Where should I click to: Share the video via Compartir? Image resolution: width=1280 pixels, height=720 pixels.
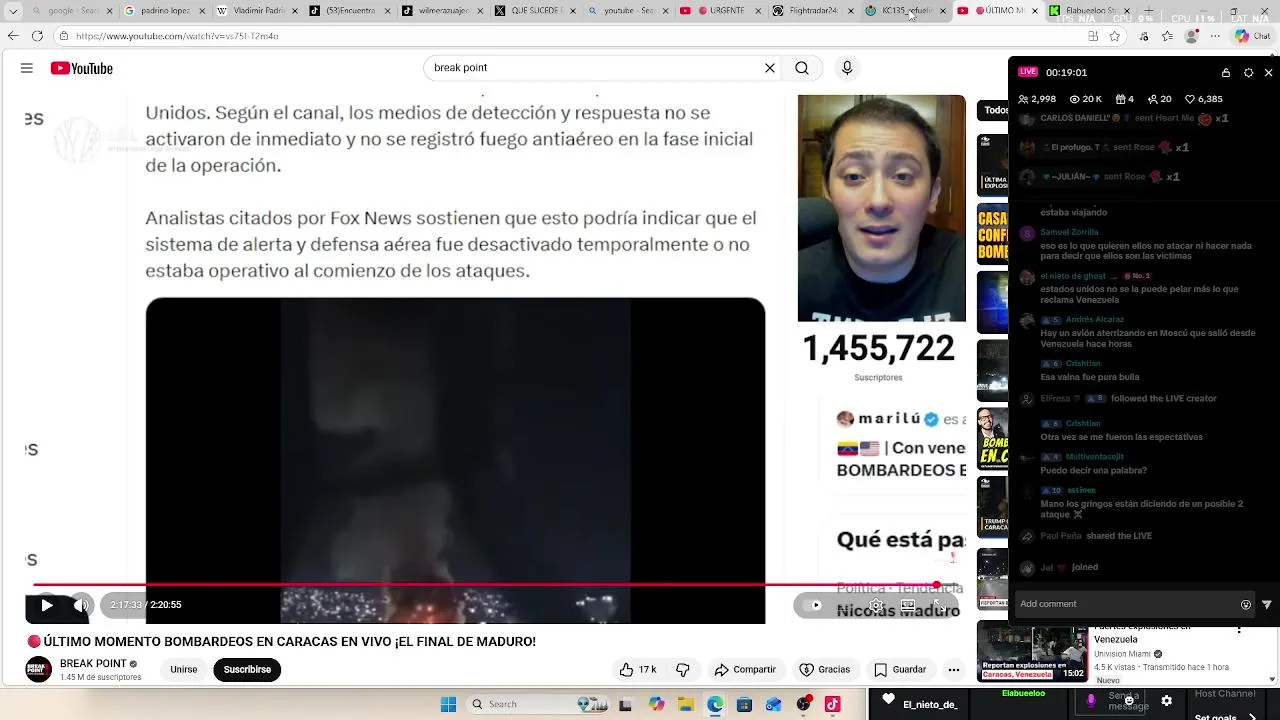click(x=745, y=669)
